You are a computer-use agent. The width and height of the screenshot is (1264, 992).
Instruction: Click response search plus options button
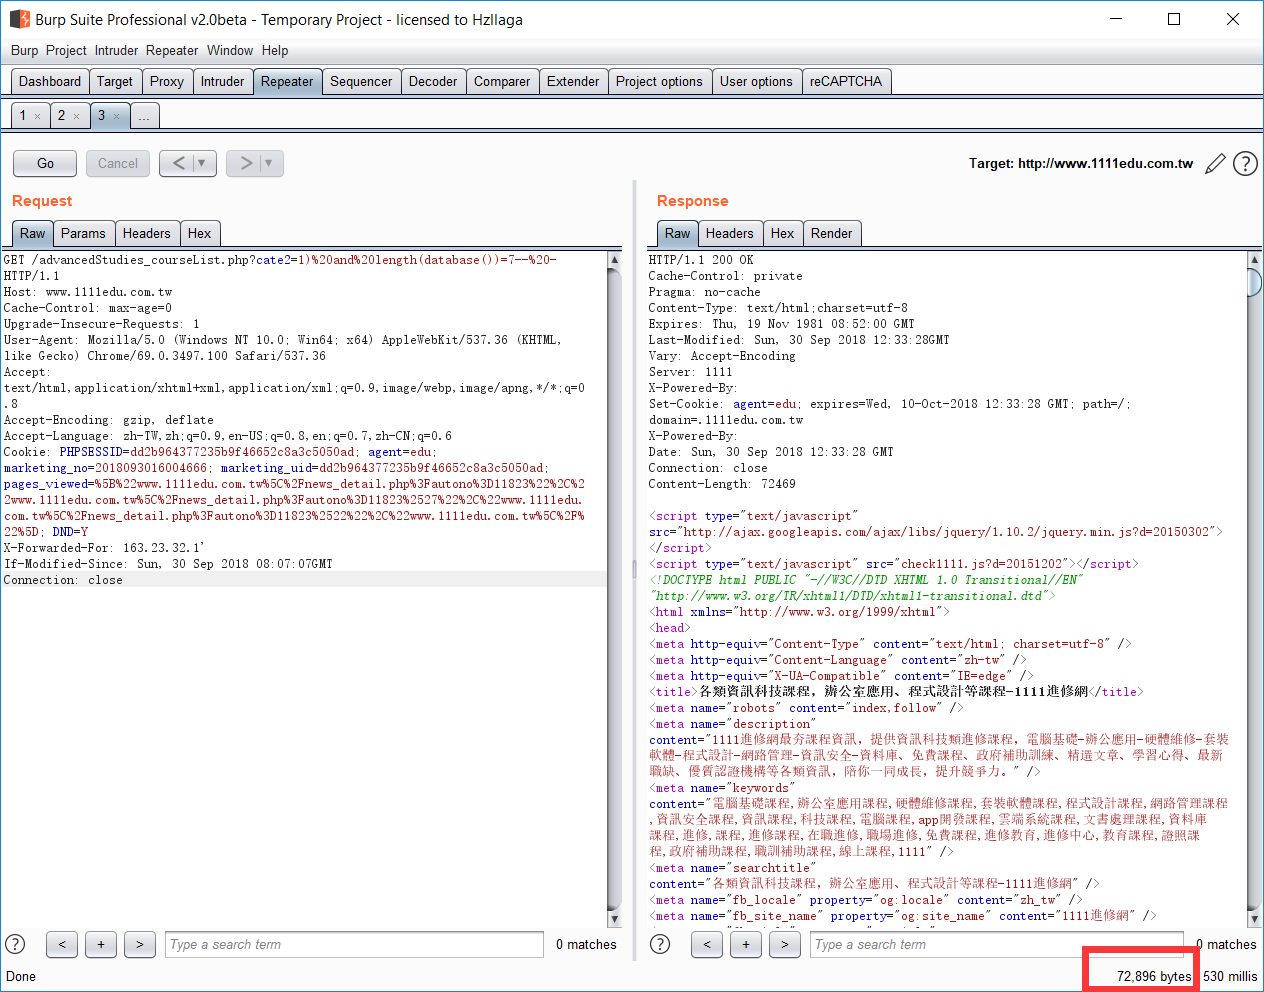[x=746, y=944]
